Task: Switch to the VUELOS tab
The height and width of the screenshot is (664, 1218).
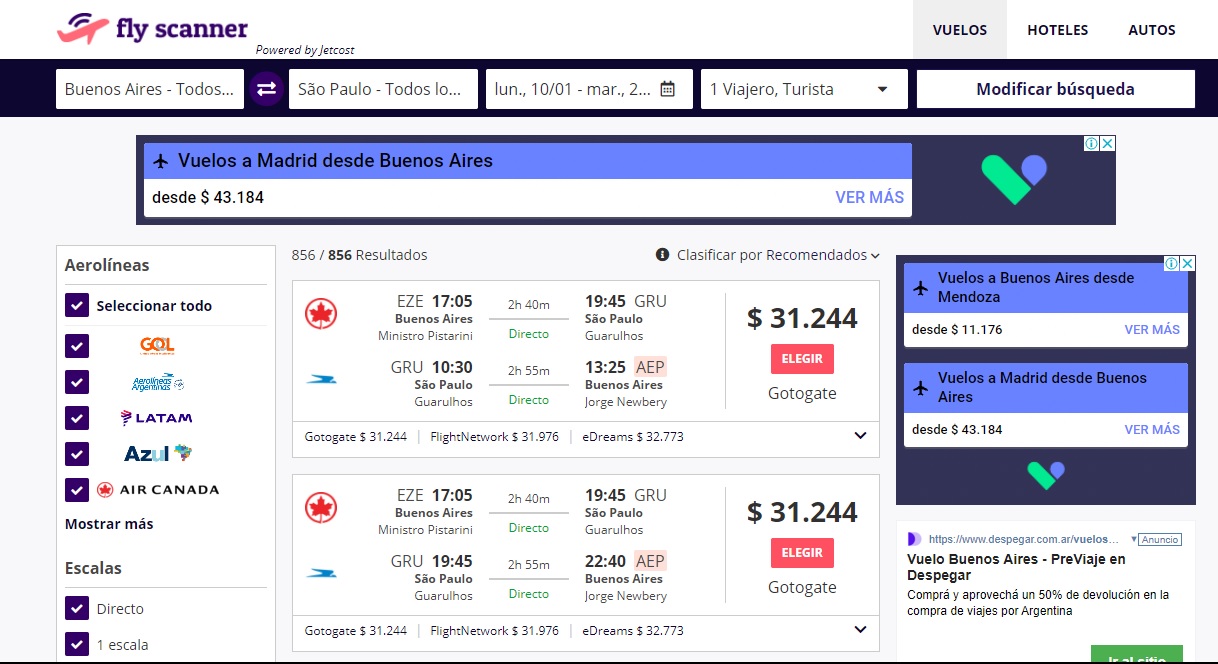Action: [x=960, y=30]
